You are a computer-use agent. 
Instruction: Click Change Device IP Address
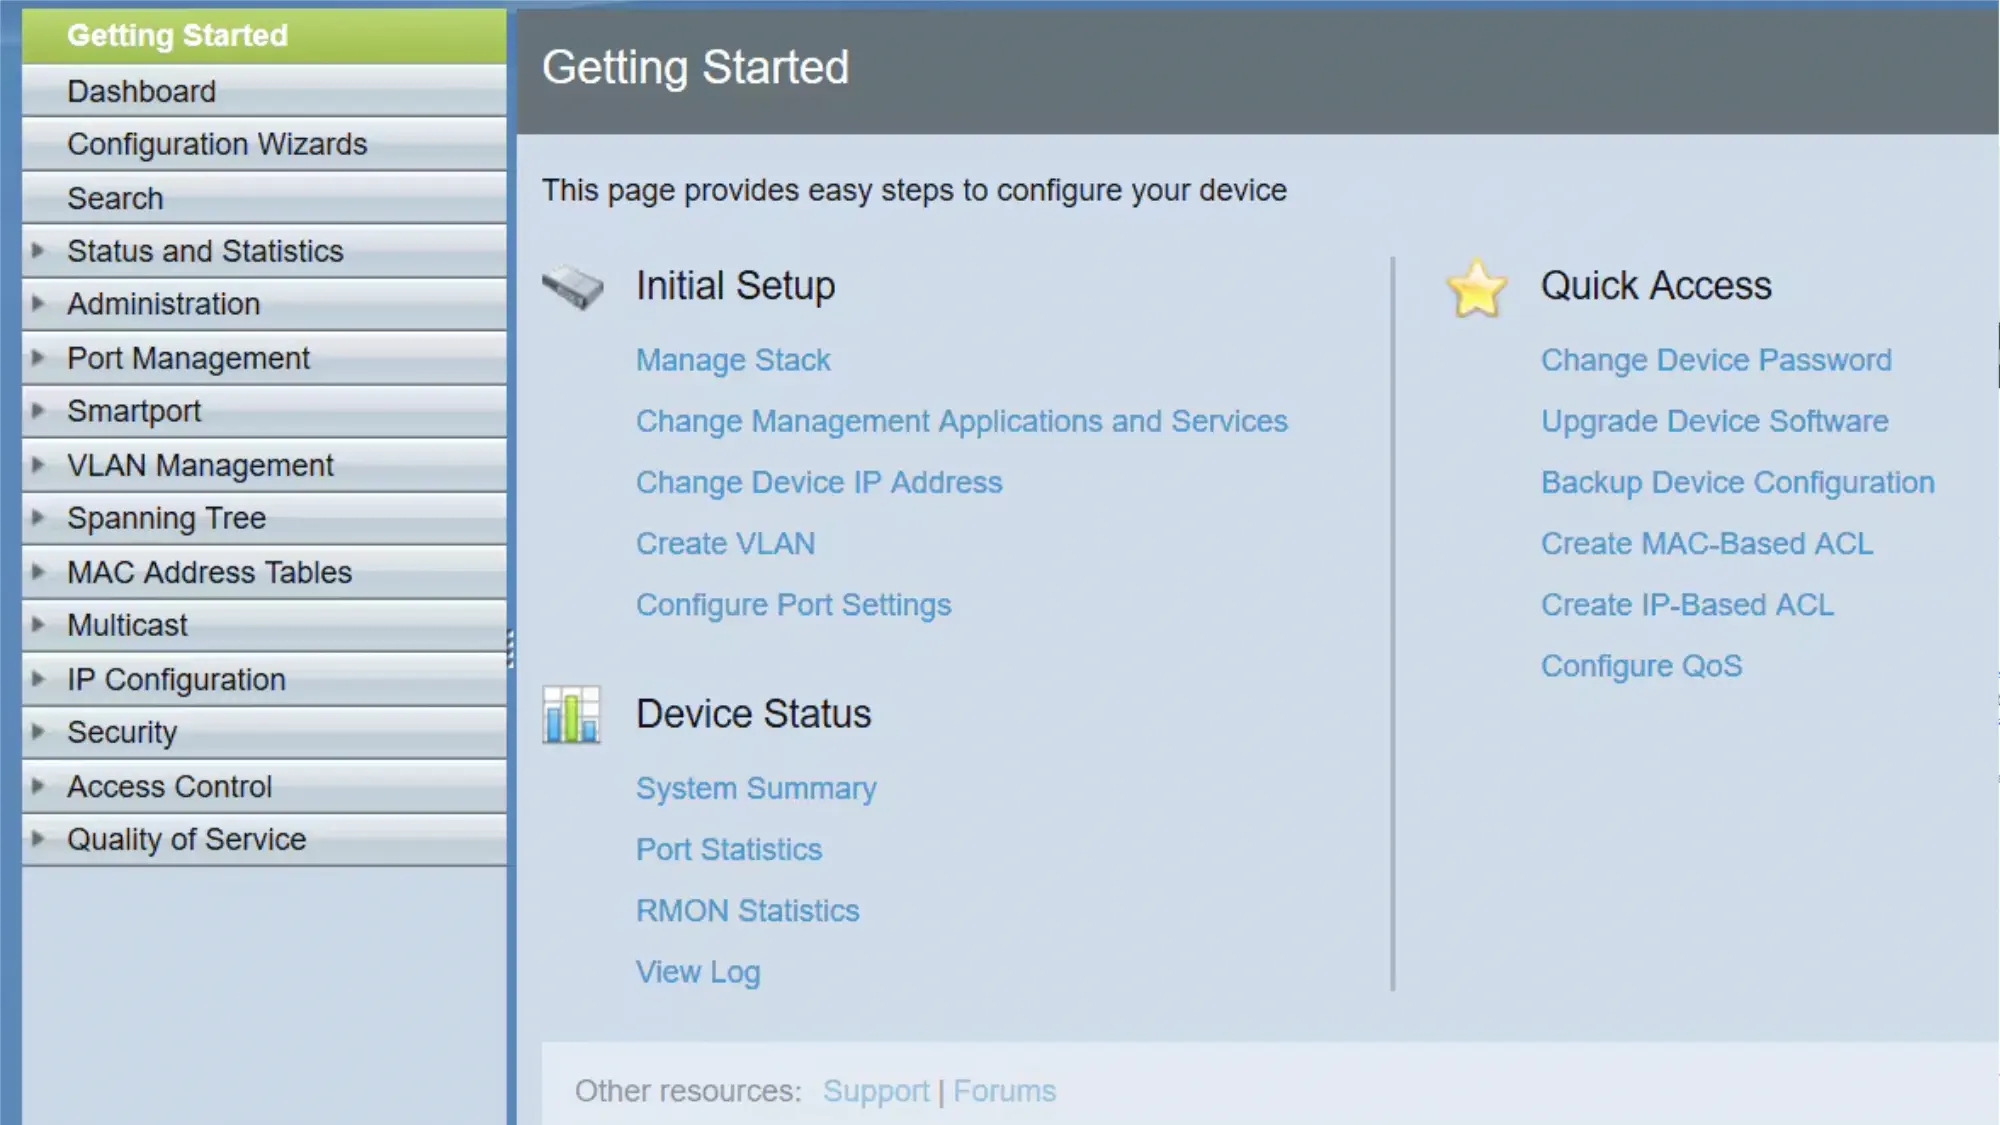tap(819, 482)
